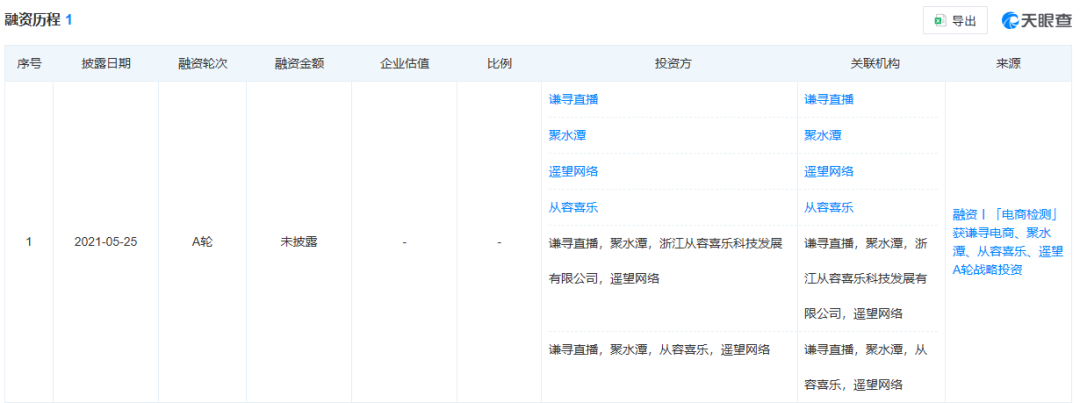1080x403 pixels.
Task: Click the 融资历程 section title
Action: tap(32, 20)
